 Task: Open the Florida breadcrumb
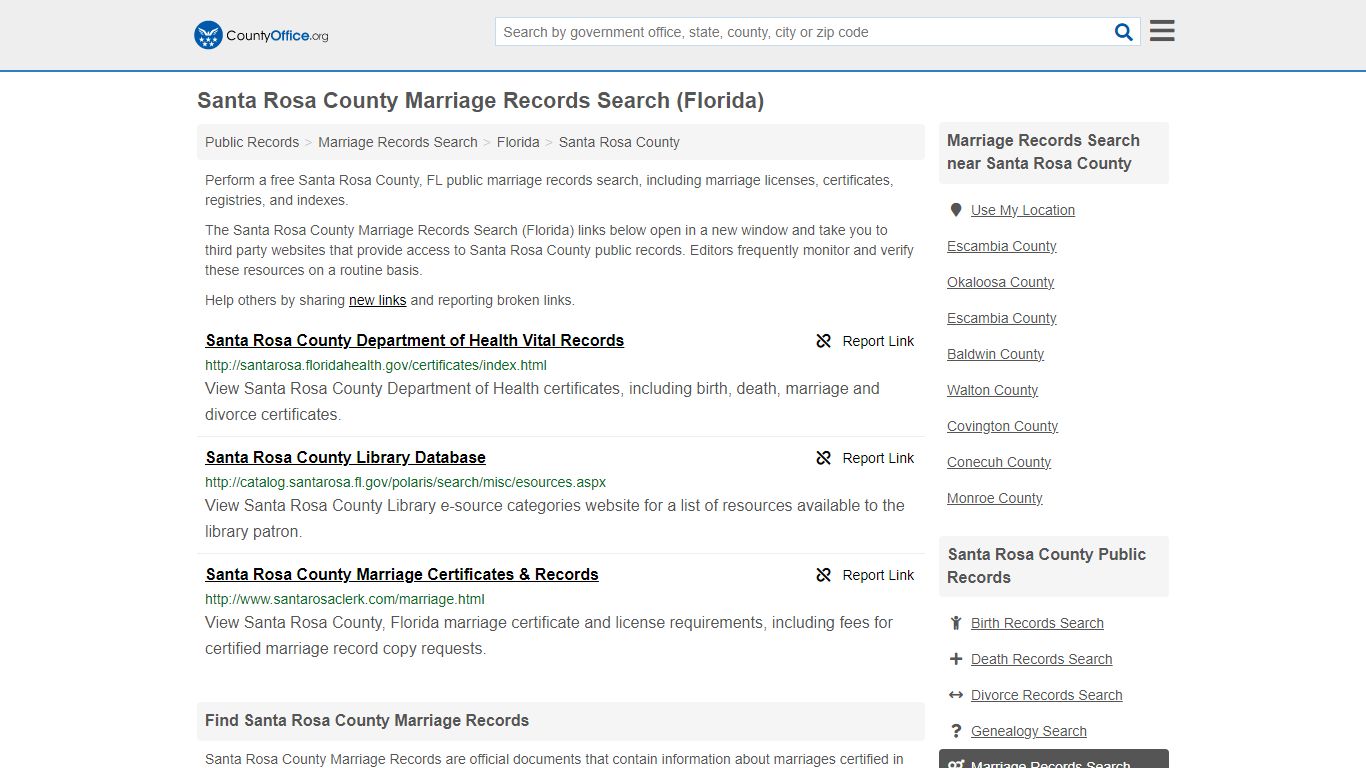(x=518, y=142)
